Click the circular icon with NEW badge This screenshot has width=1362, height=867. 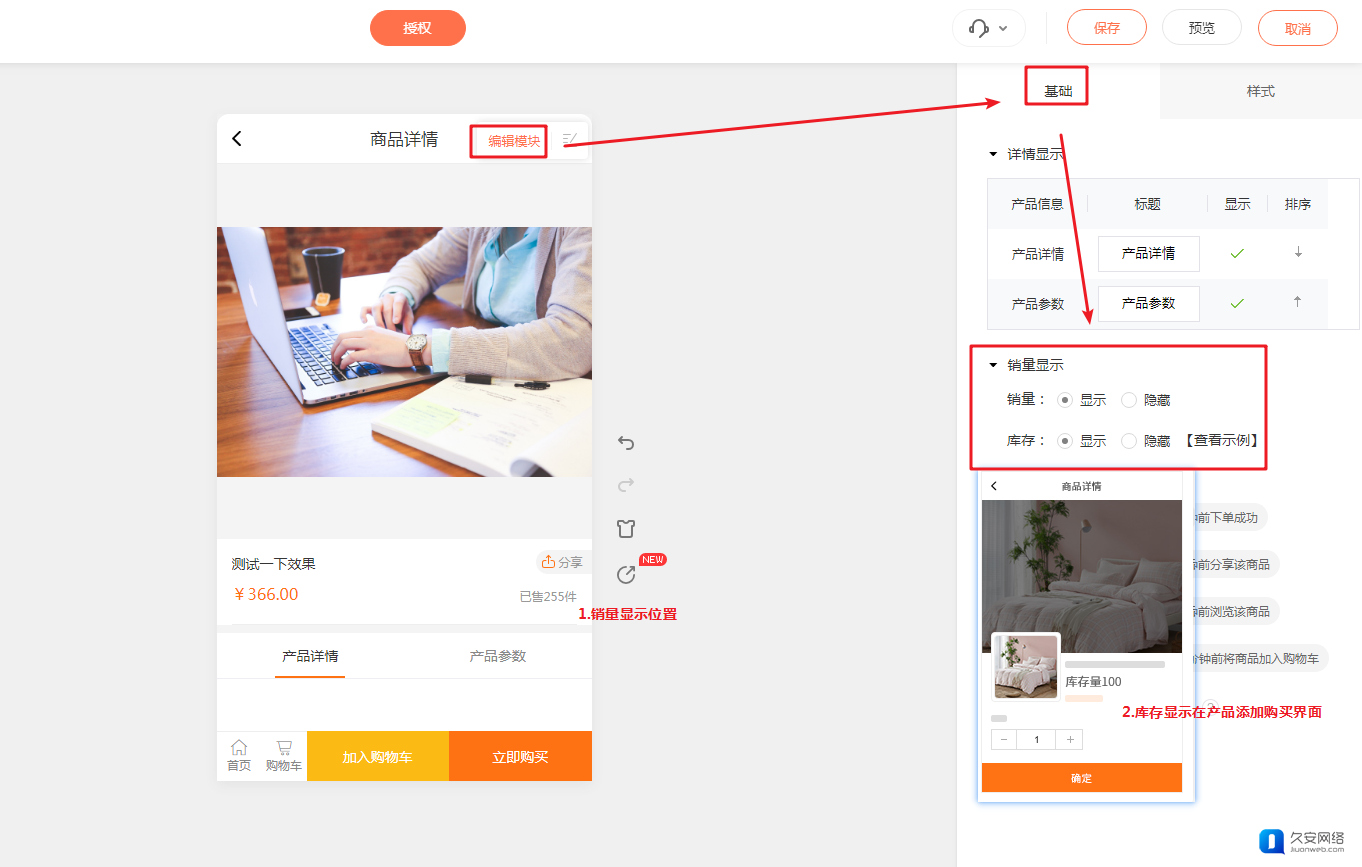[626, 574]
